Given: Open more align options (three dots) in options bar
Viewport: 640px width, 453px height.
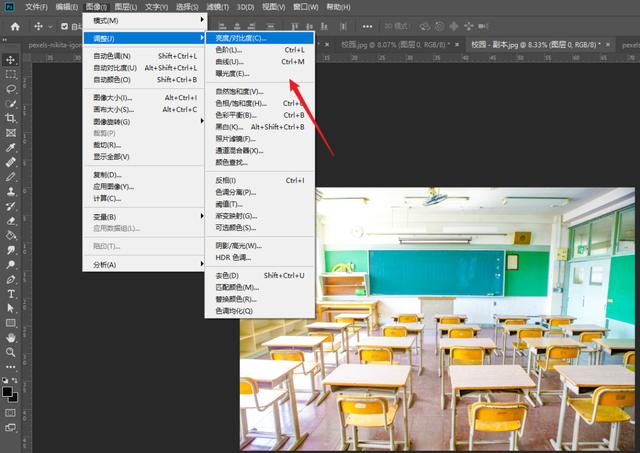Looking at the screenshot, I should click(x=367, y=27).
